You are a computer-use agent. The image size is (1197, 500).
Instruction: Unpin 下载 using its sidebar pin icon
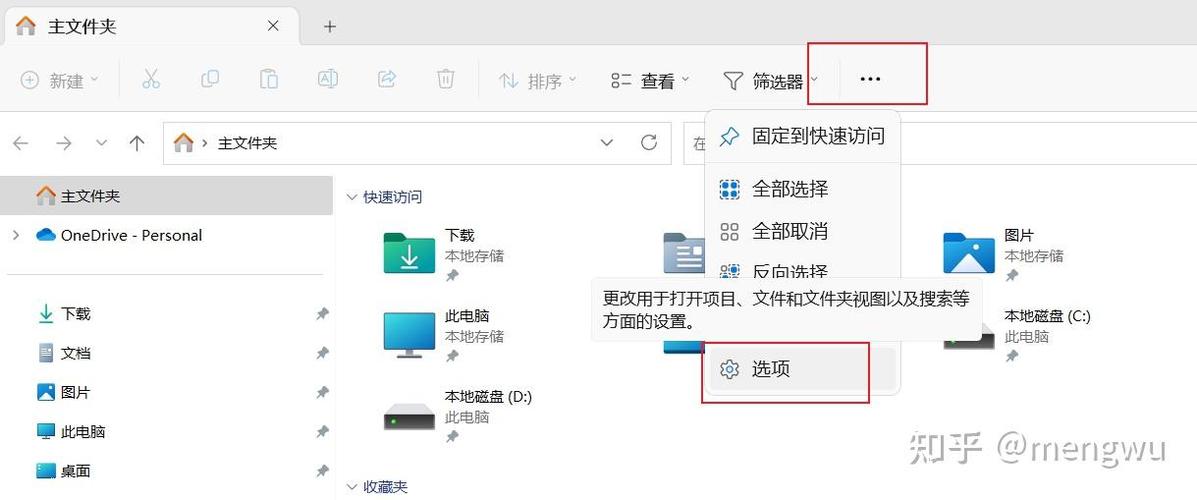[322, 314]
